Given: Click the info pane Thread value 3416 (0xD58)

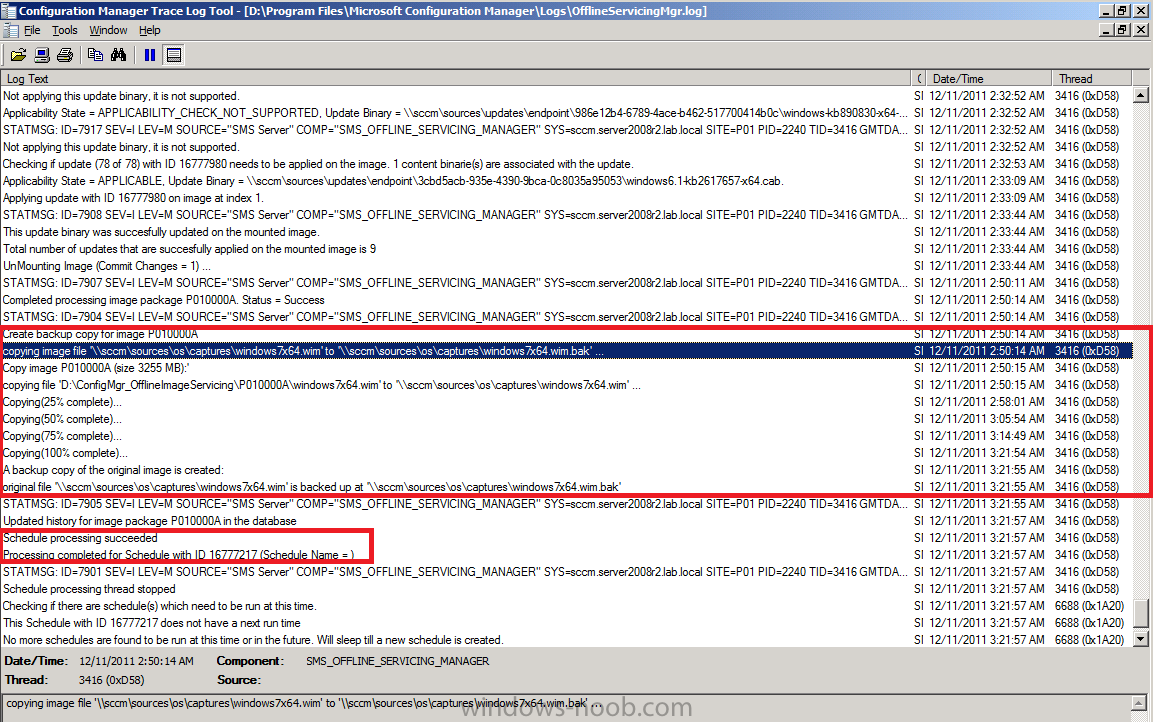Looking at the screenshot, I should [111, 680].
